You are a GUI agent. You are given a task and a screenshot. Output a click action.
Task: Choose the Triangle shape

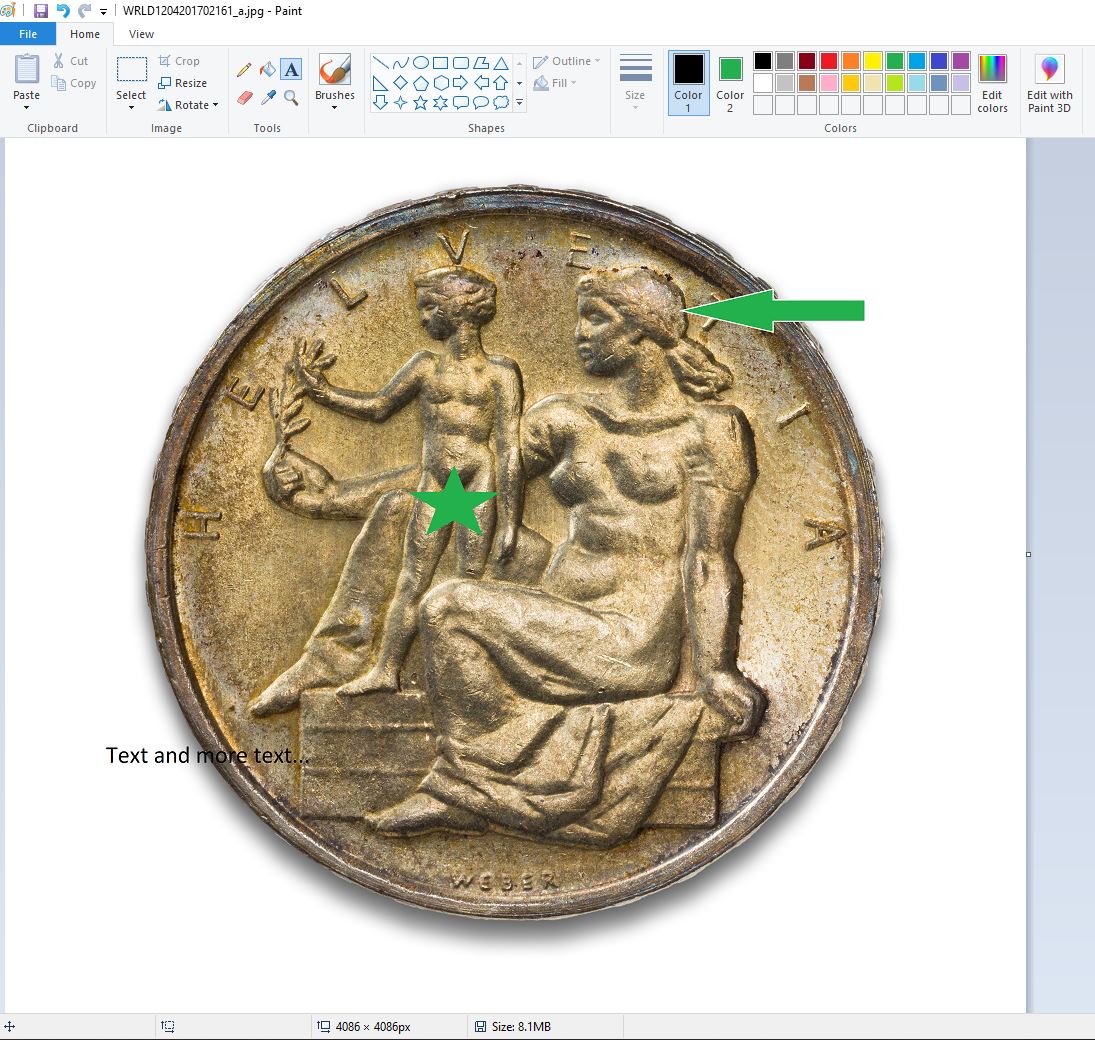pyautogui.click(x=501, y=63)
